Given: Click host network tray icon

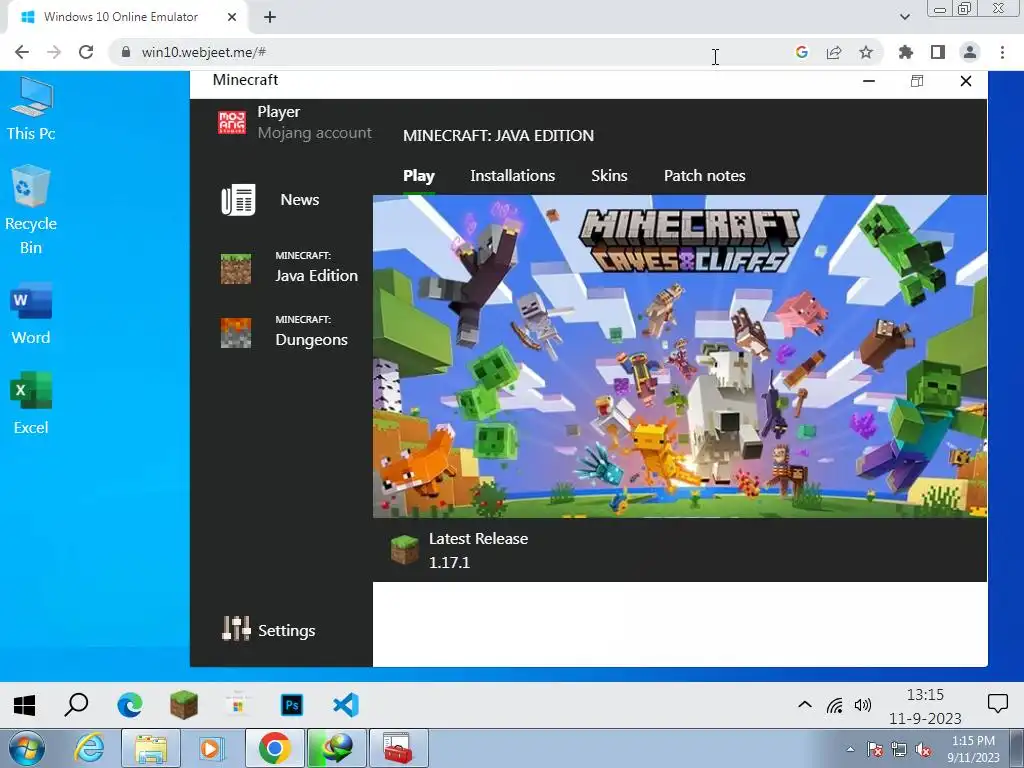Looking at the screenshot, I should (899, 750).
